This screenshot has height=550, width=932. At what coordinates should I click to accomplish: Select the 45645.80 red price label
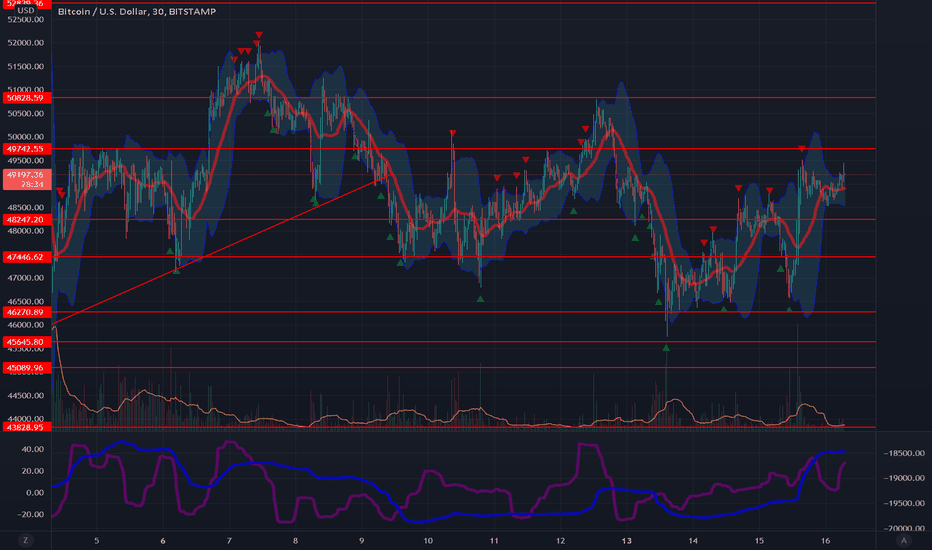pos(27,342)
